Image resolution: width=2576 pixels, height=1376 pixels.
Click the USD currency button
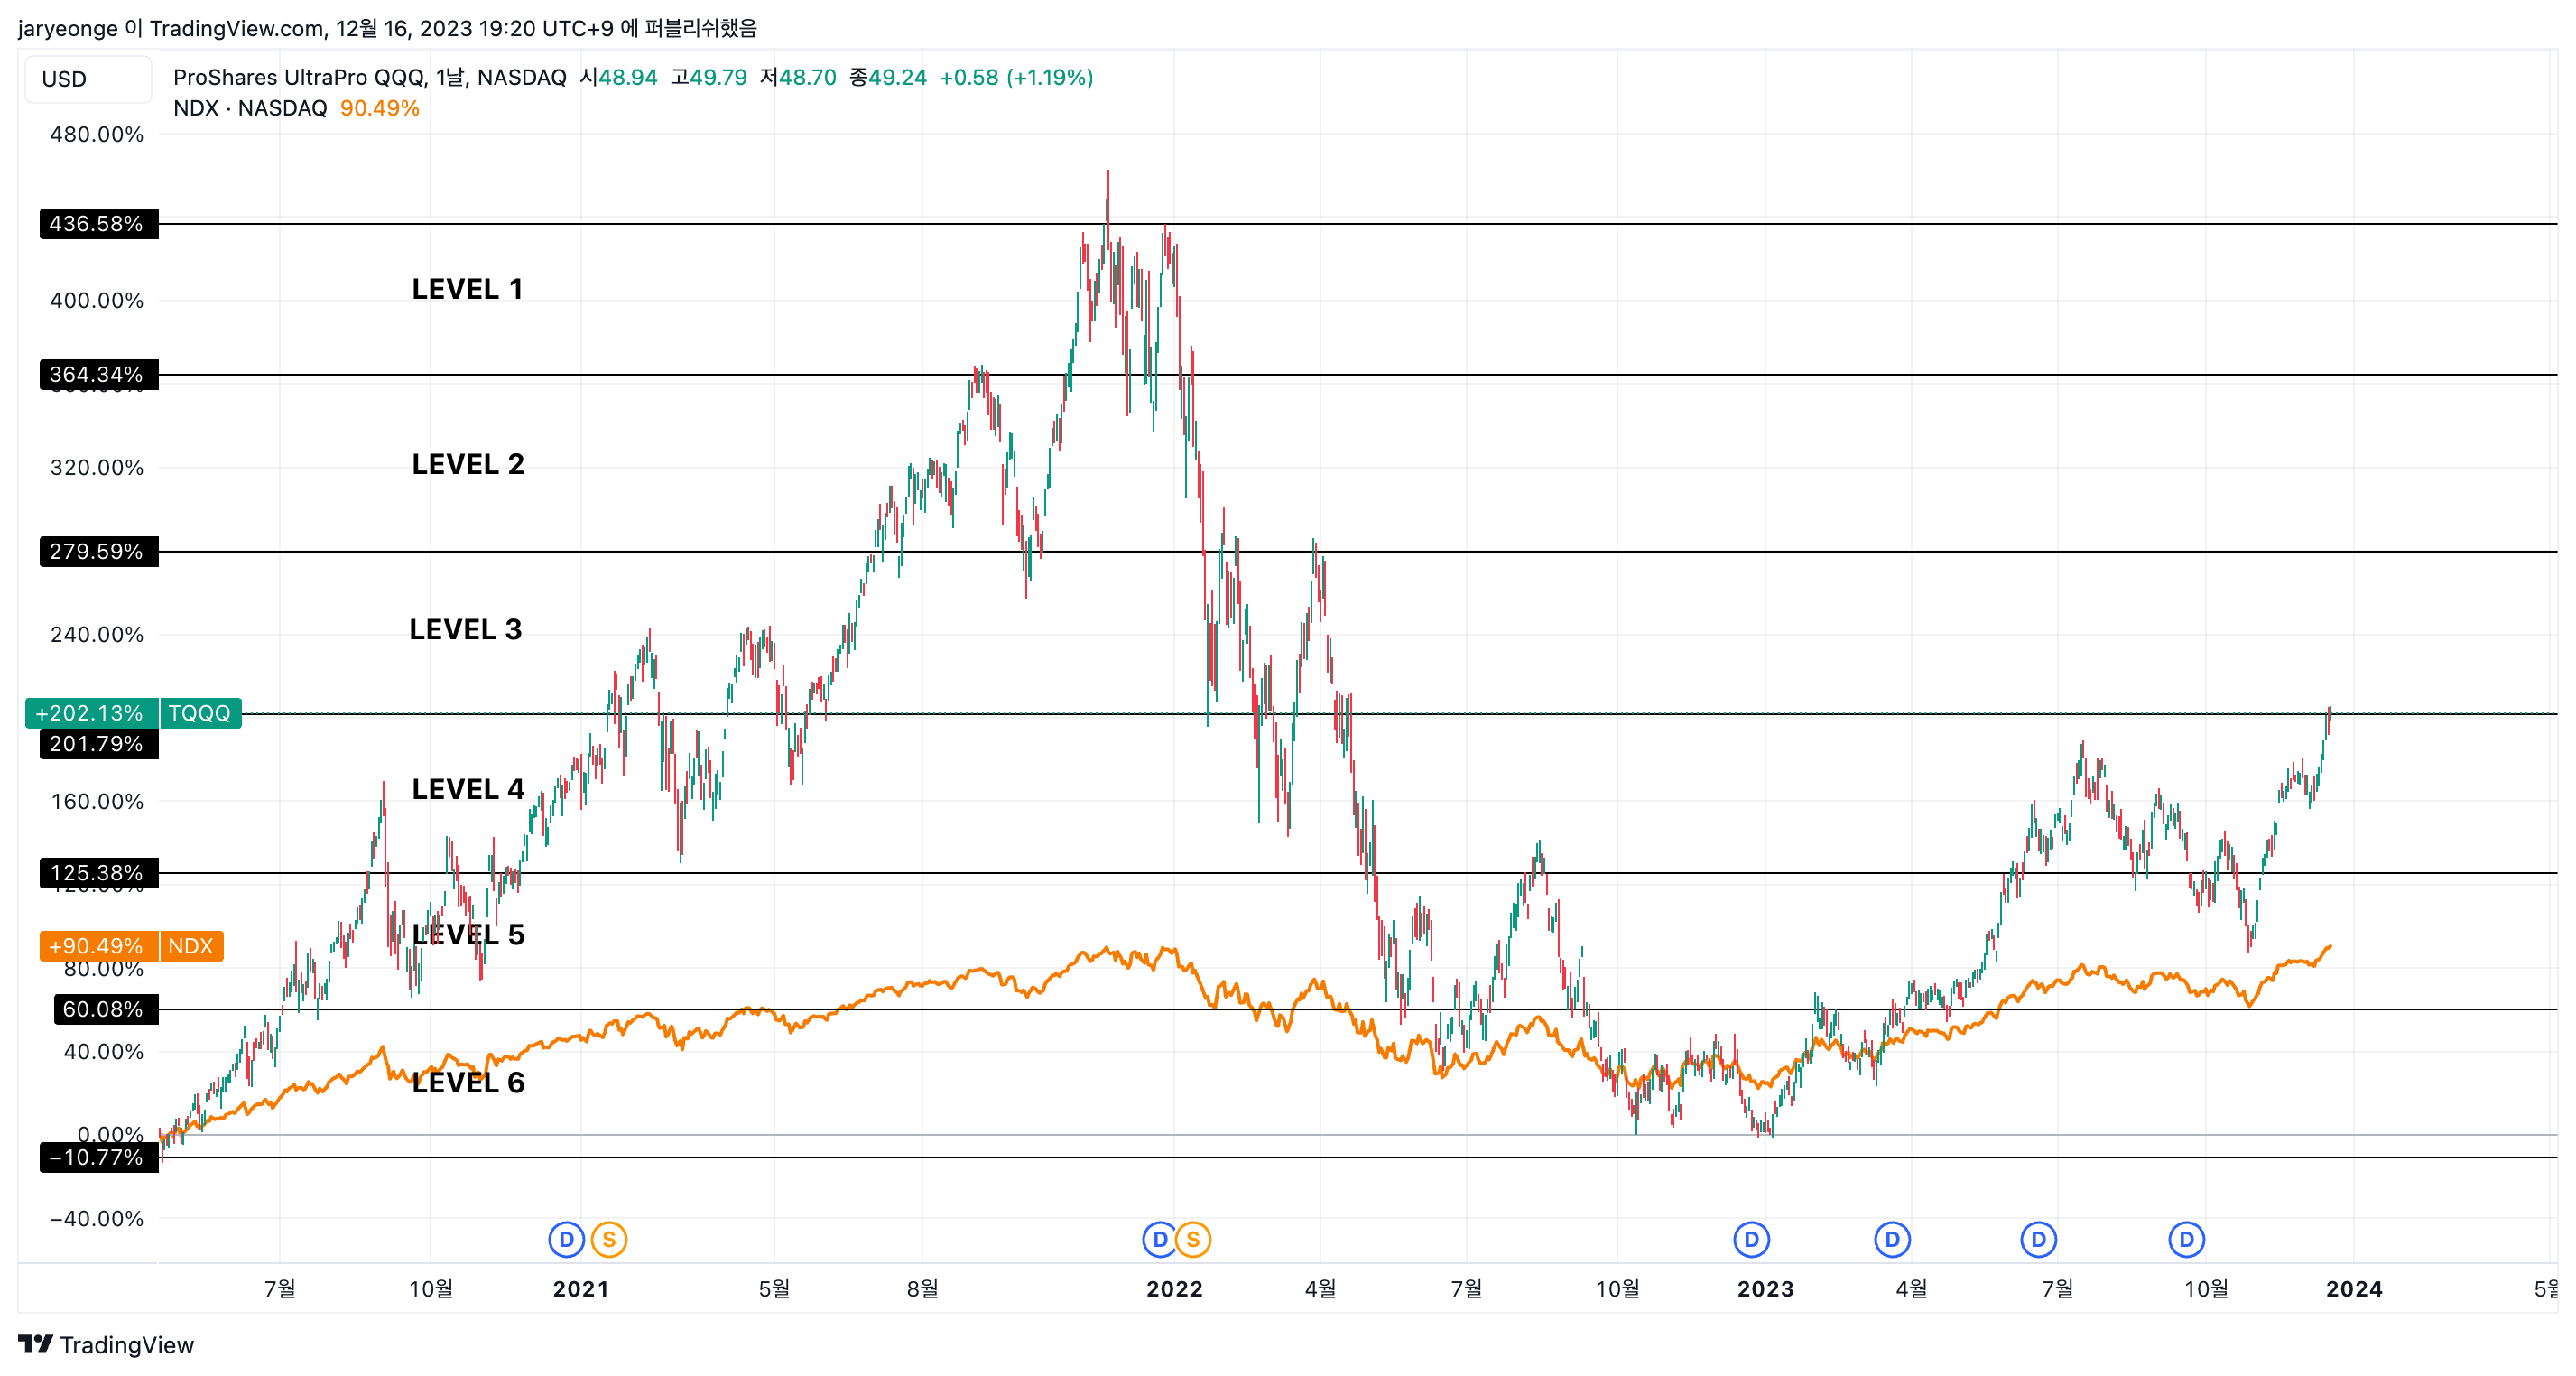pyautogui.click(x=88, y=79)
